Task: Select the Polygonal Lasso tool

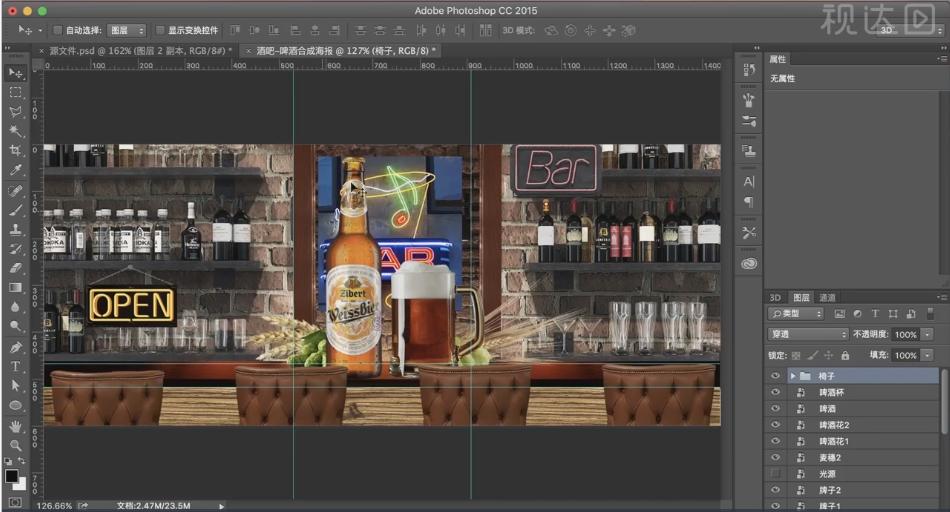Action: [x=15, y=112]
